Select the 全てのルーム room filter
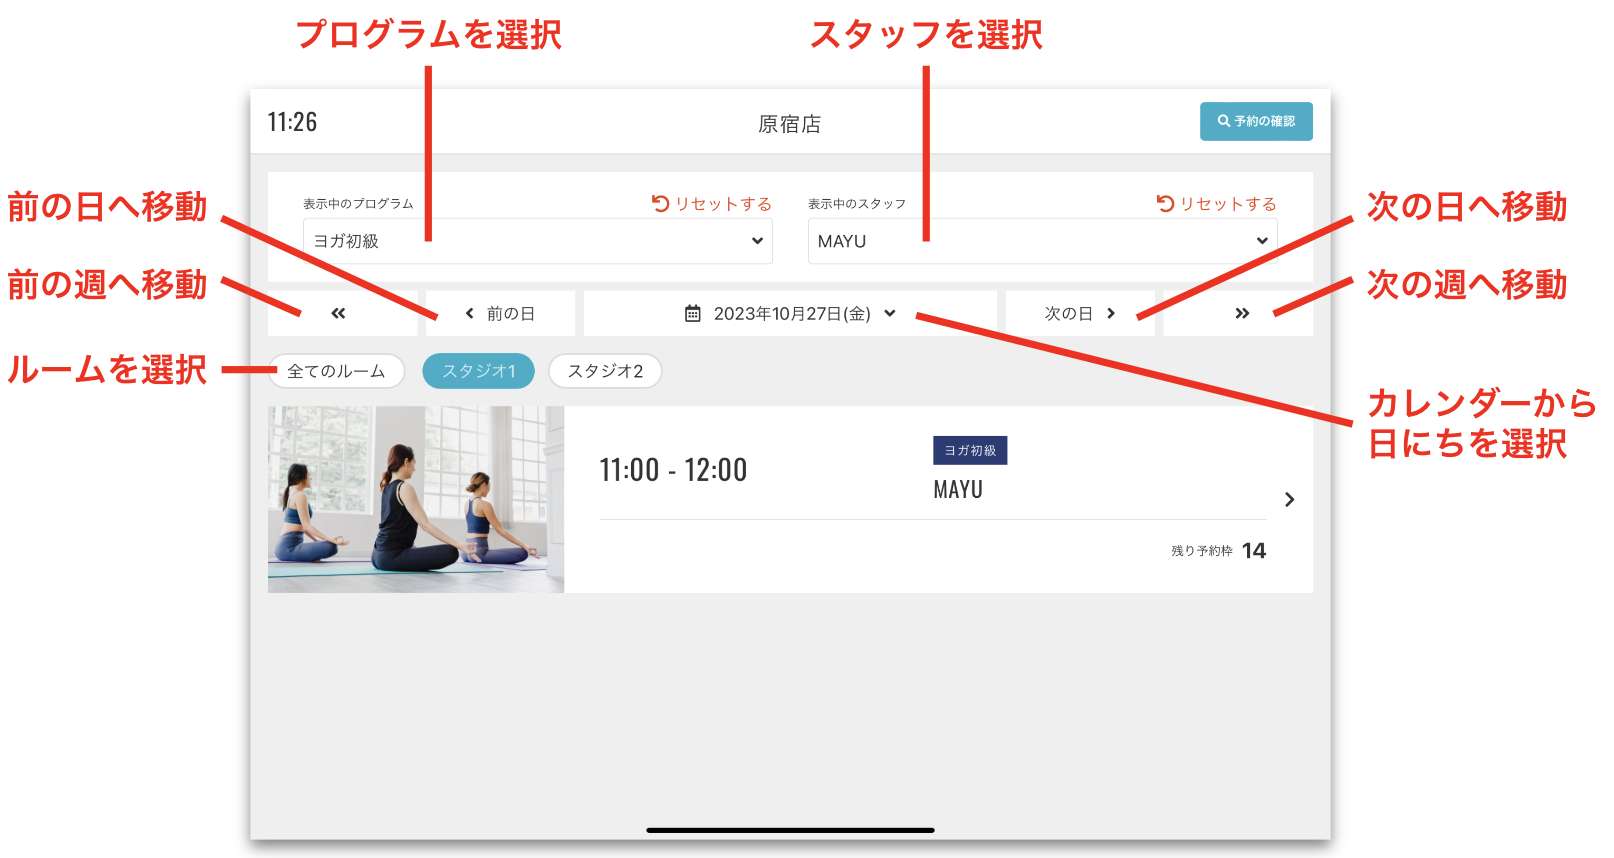The width and height of the screenshot is (1614, 858). point(336,371)
